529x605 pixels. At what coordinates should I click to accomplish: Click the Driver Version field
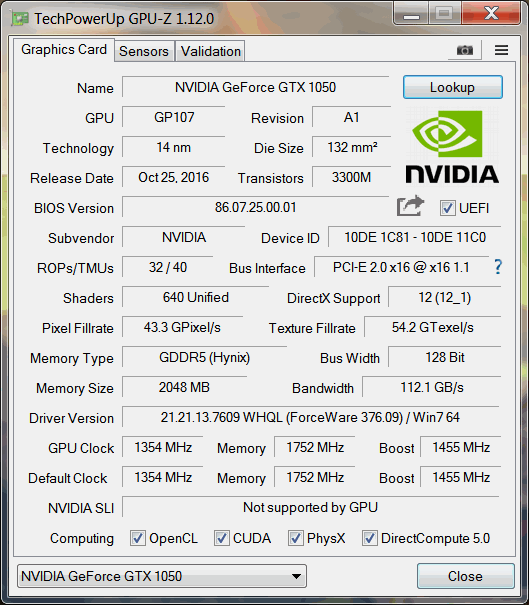click(311, 417)
